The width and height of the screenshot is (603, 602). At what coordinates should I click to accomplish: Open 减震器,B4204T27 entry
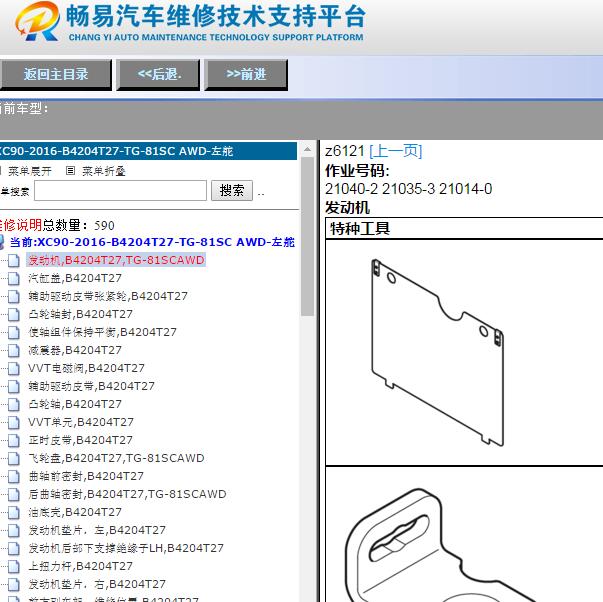(75, 350)
